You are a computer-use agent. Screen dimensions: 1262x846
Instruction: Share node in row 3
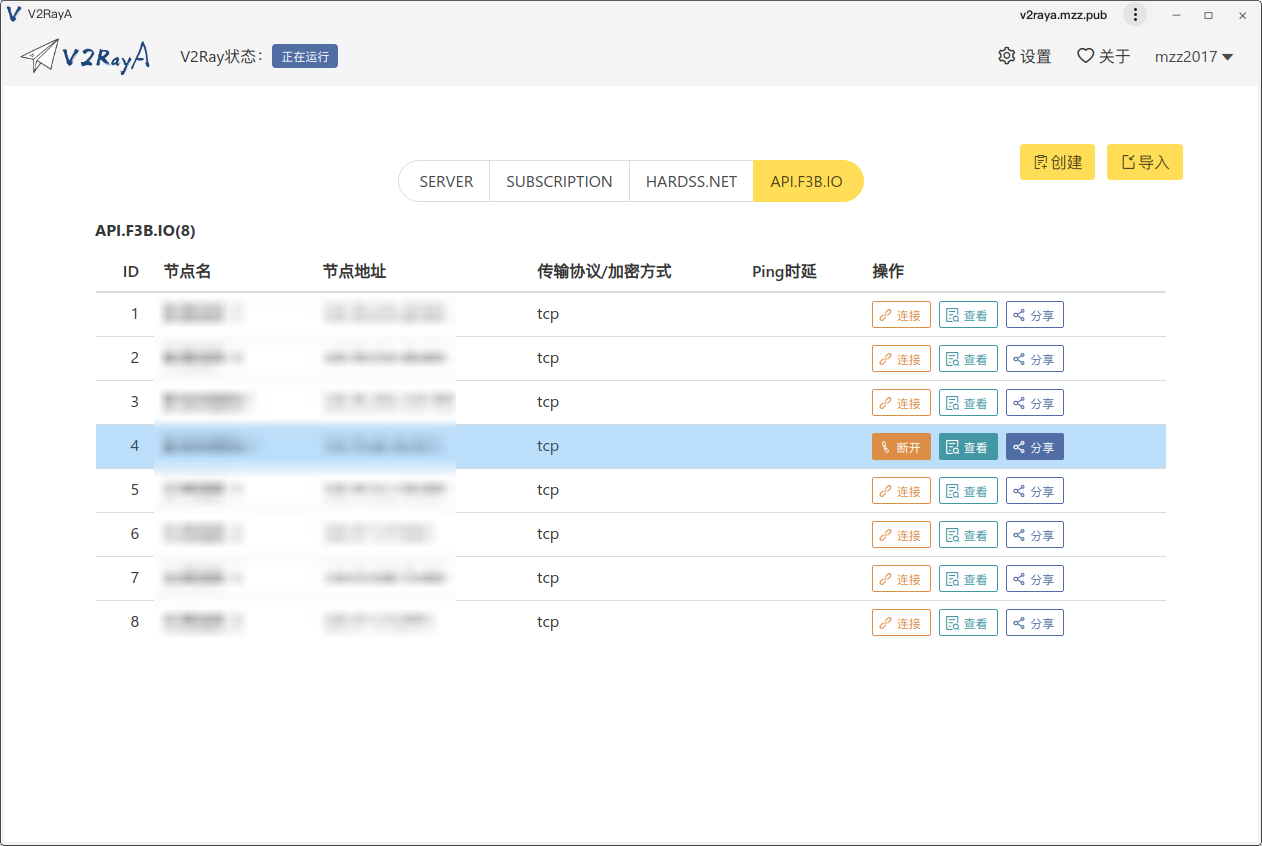1035,403
